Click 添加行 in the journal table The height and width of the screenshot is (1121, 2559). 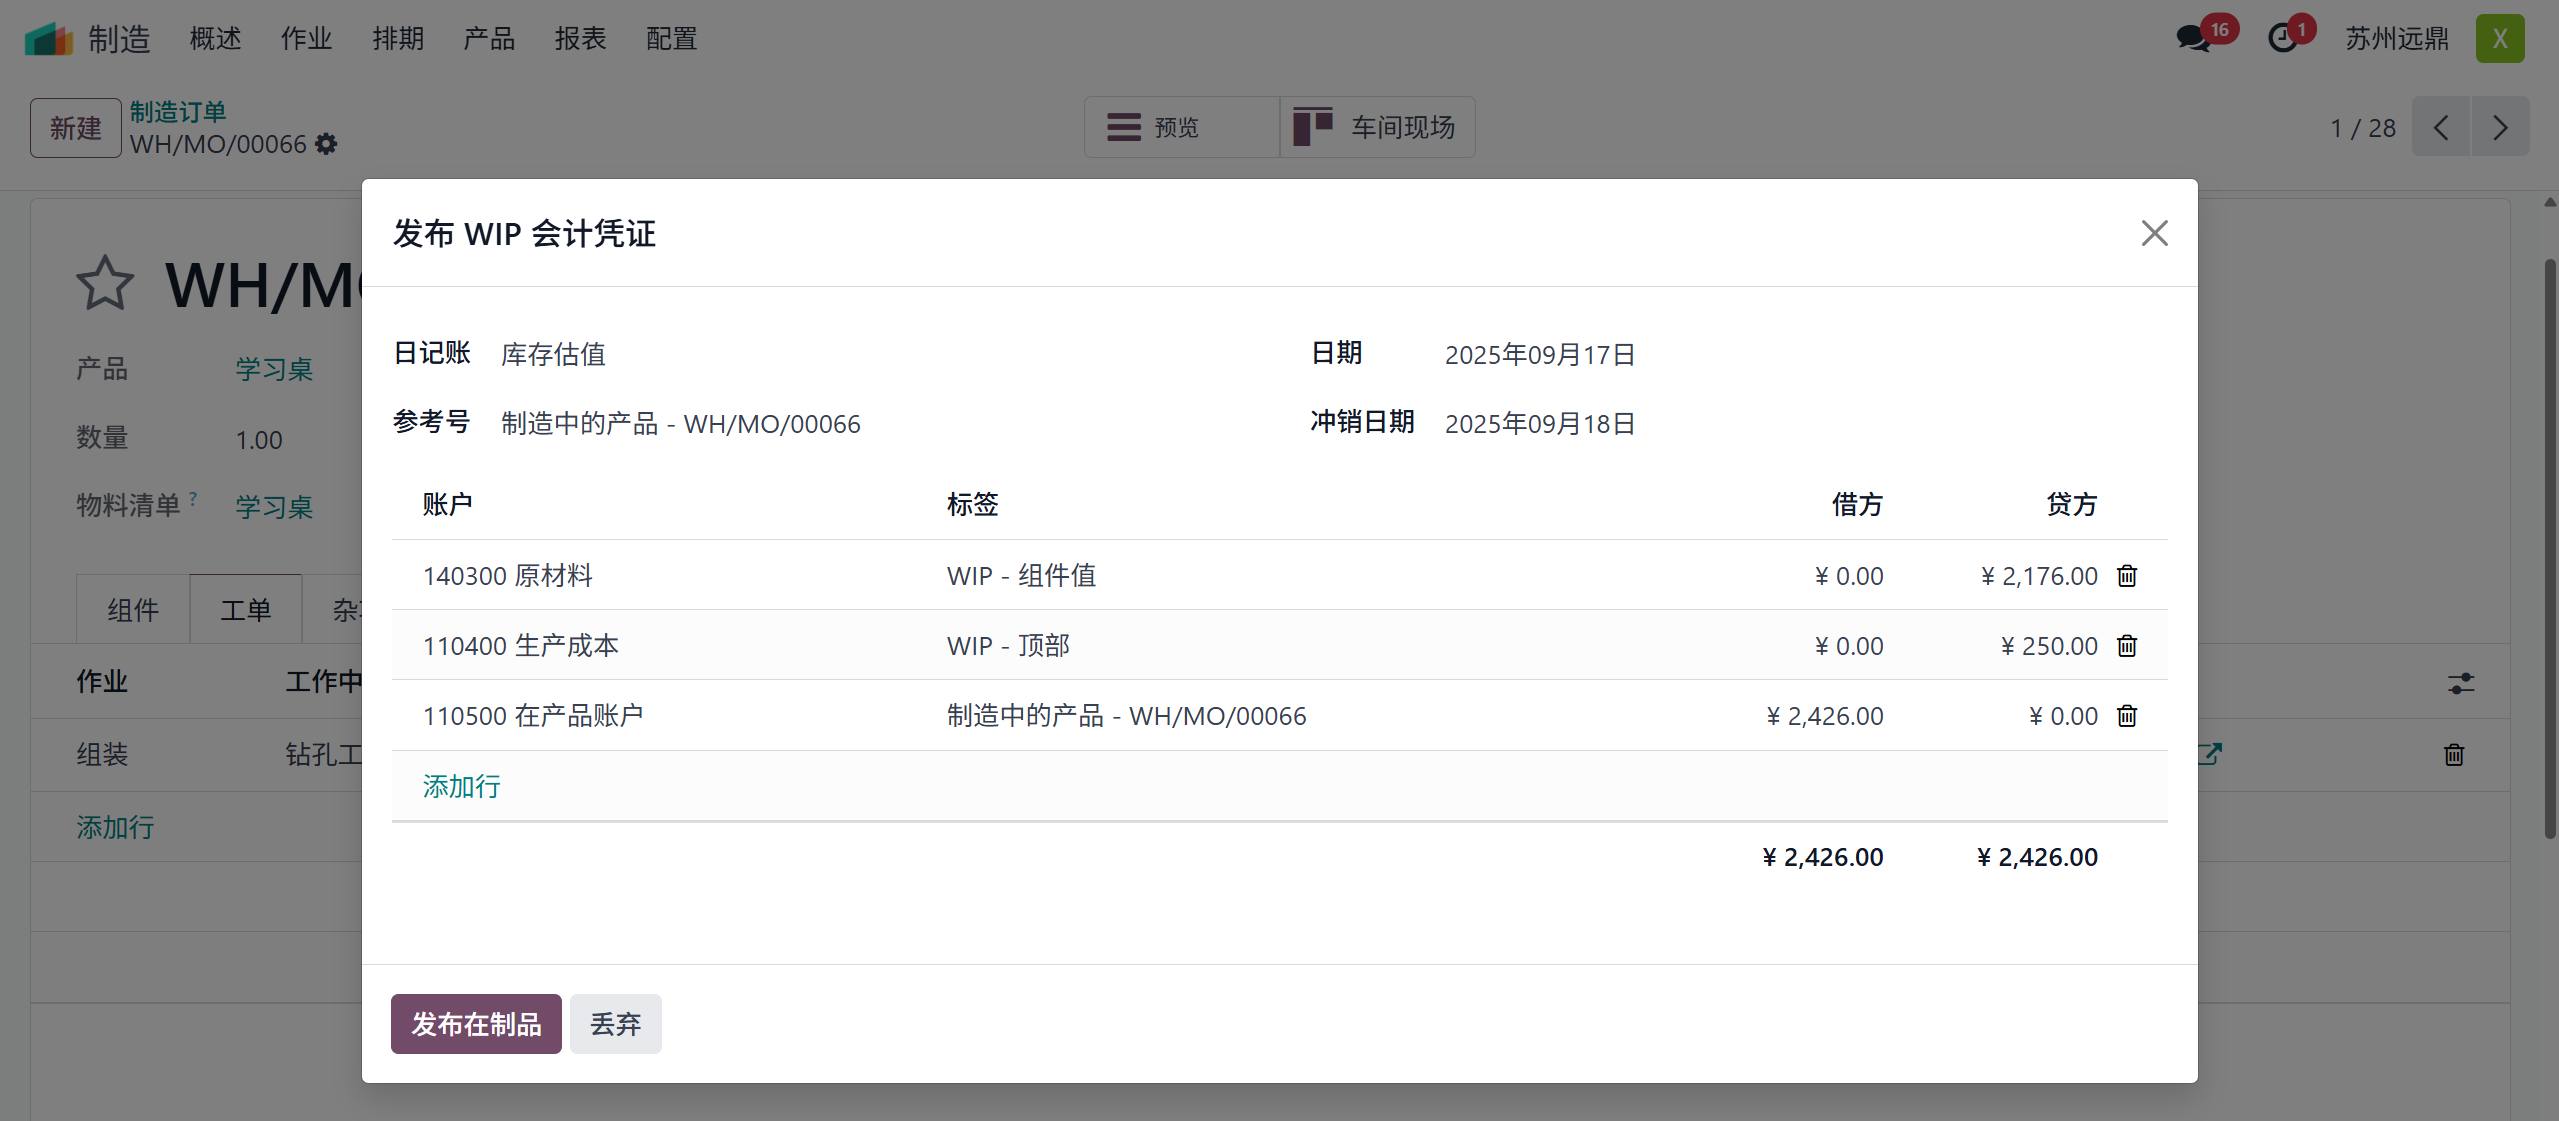[461, 786]
